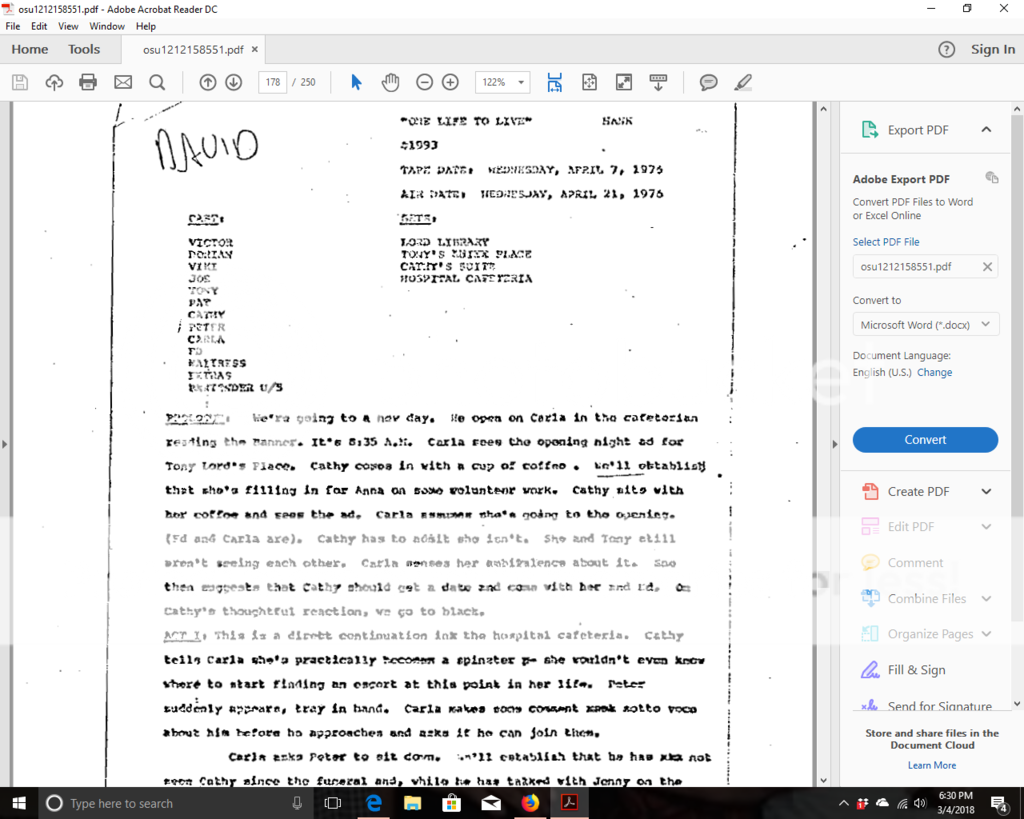Launch Firefox from the taskbar
The image size is (1024, 819).
coord(530,803)
